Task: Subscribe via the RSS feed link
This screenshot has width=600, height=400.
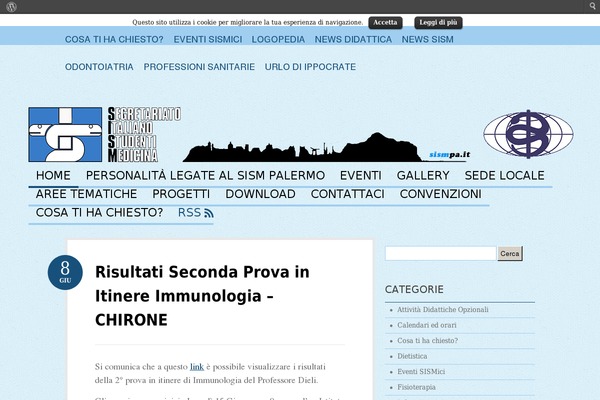Action: point(196,213)
